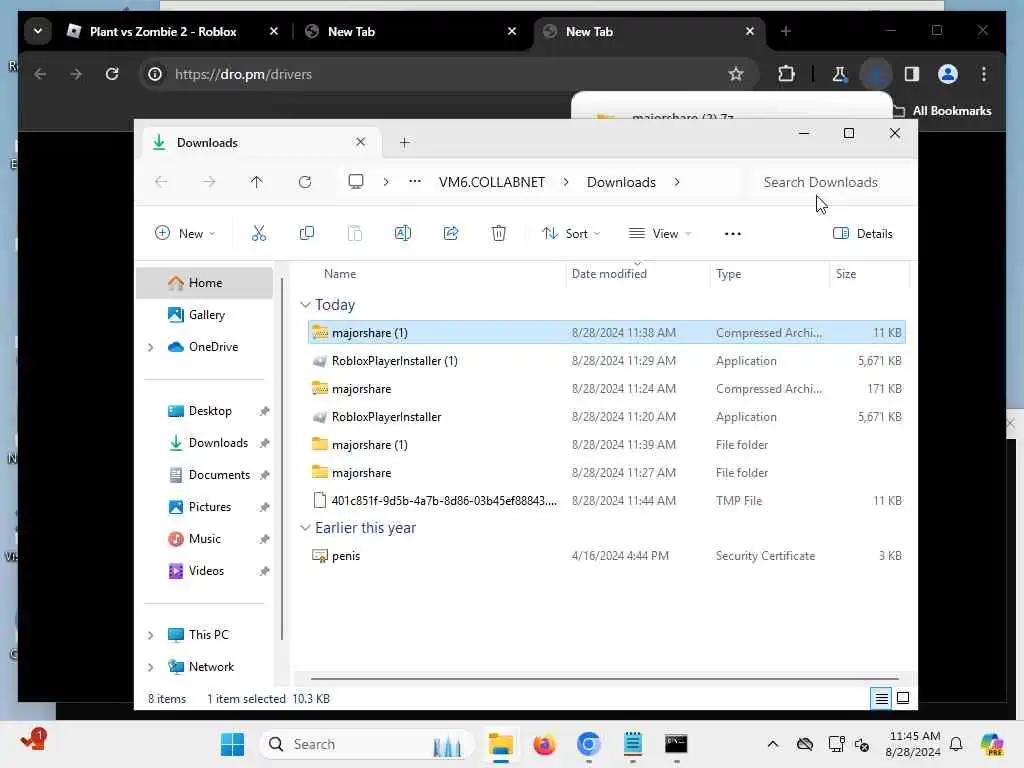Click the Cut scissors icon in Explorer toolbar
This screenshot has width=1024, height=768.
pos(259,233)
